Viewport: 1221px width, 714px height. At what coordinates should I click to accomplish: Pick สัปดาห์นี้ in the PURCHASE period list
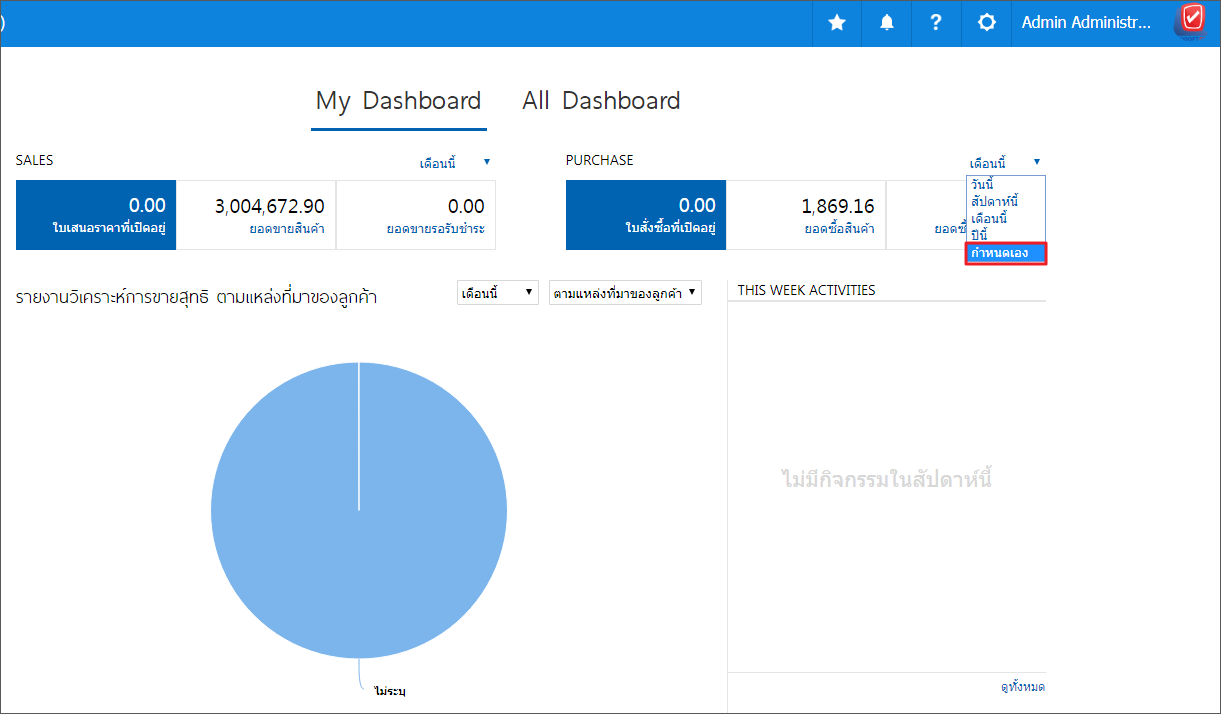(994, 202)
